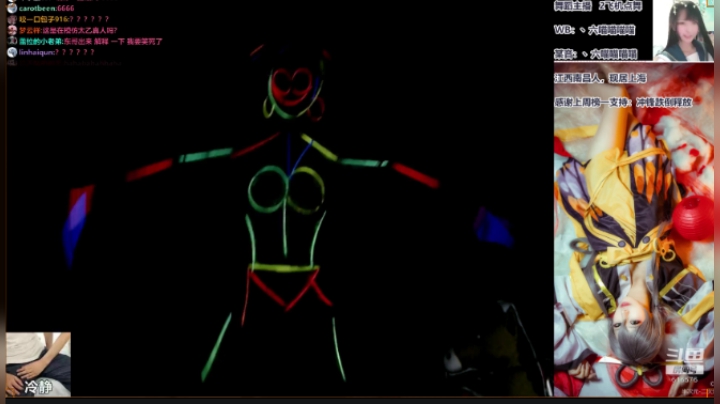The height and width of the screenshot is (404, 720).
Task: Click the avatar beside 梦云祥's message
Action: (x=12, y=30)
